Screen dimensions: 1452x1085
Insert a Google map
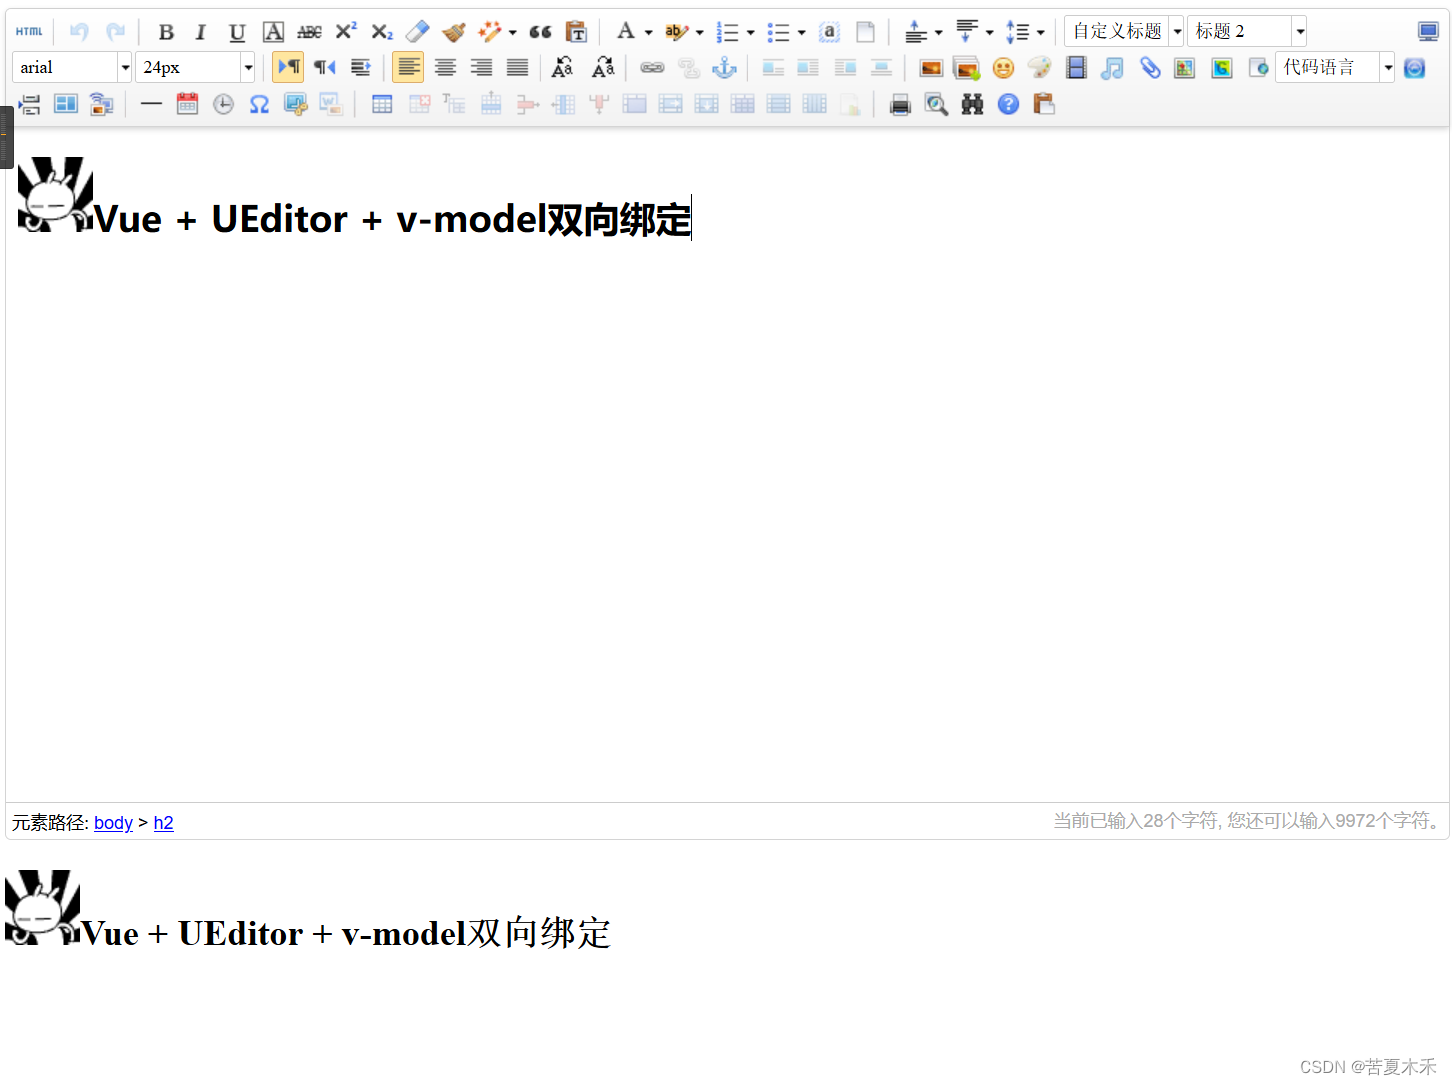point(1222,68)
